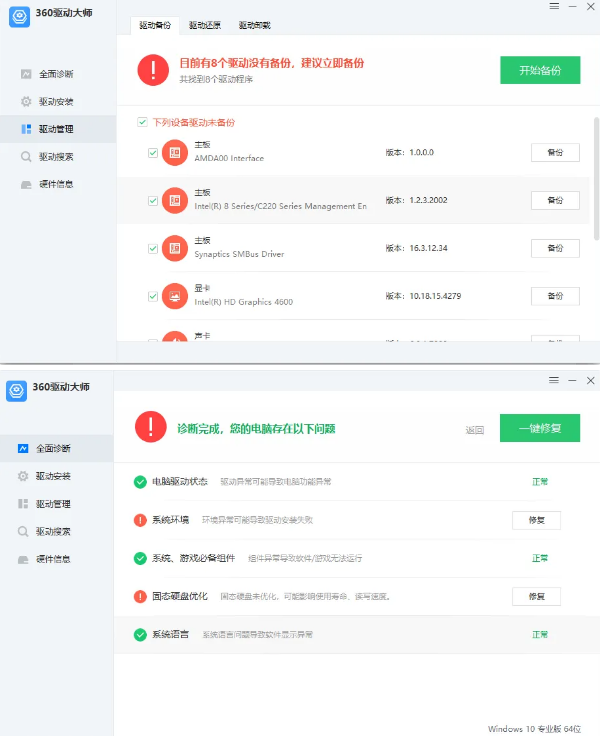The width and height of the screenshot is (600, 736).
Task: Click 驱动安装 gear icon in upper window sidebar
Action: 26,102
